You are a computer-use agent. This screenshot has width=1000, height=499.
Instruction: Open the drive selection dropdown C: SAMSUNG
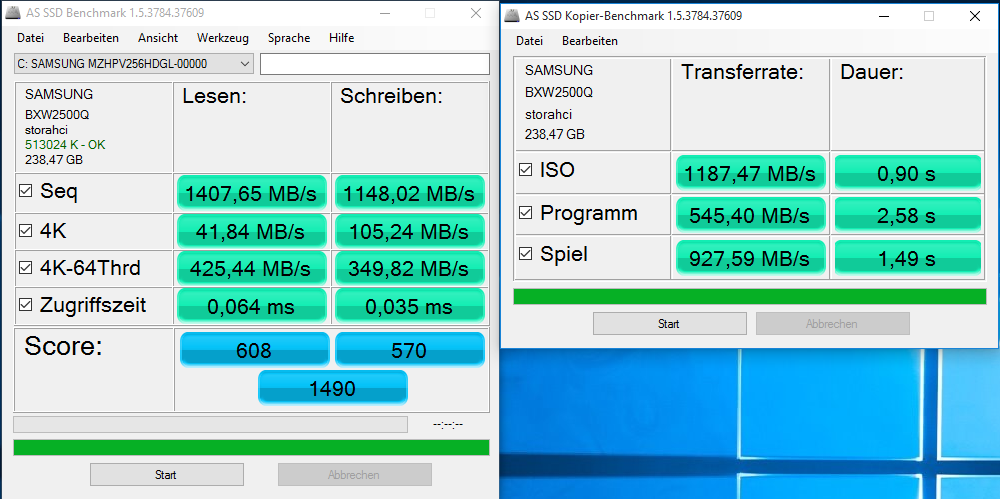[134, 64]
